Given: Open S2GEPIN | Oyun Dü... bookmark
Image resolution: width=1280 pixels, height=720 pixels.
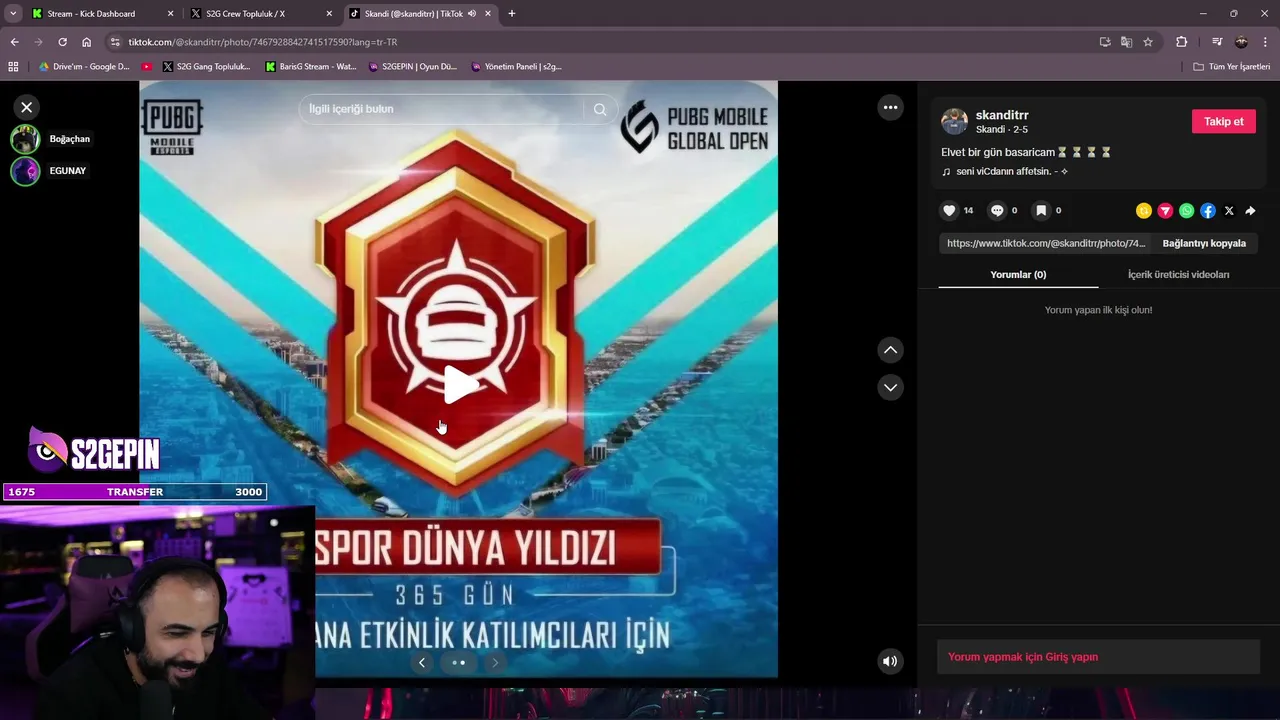Looking at the screenshot, I should pyautogui.click(x=413, y=67).
